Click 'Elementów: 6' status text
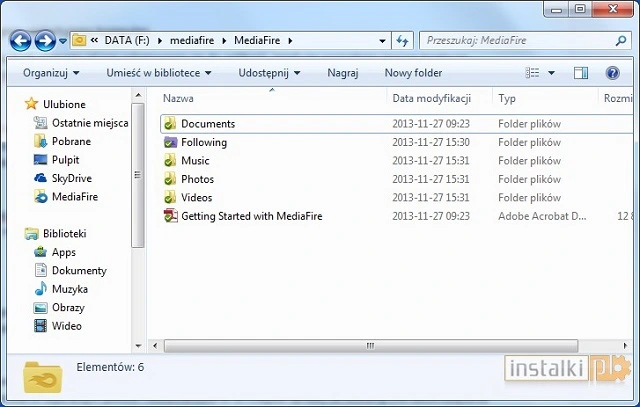The height and width of the screenshot is (407, 640). 110,367
